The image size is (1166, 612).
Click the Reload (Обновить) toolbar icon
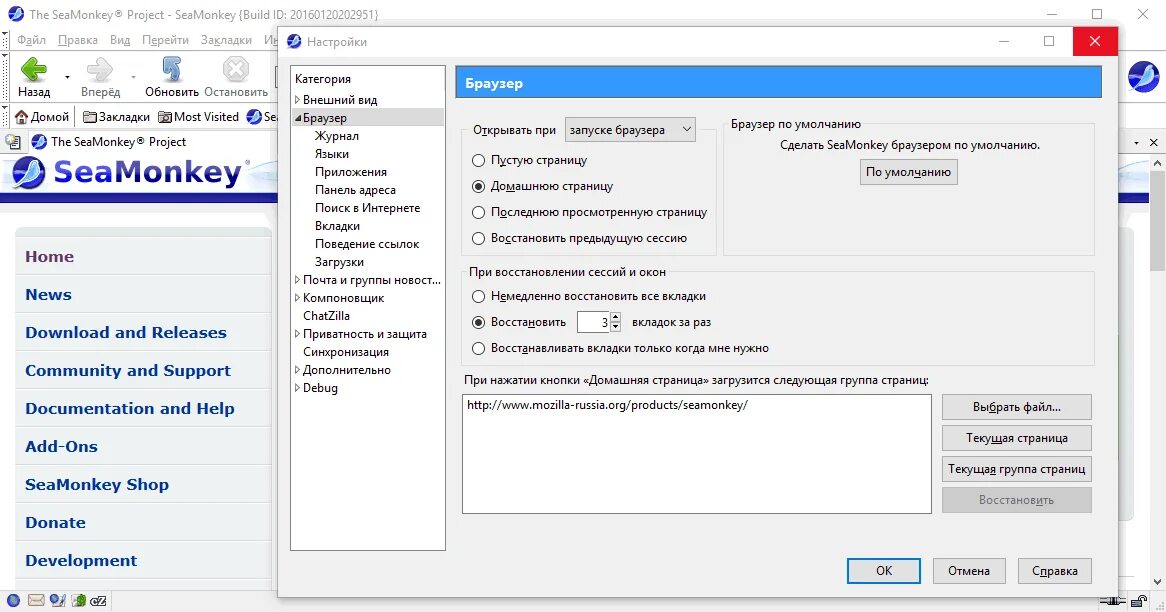(x=172, y=69)
